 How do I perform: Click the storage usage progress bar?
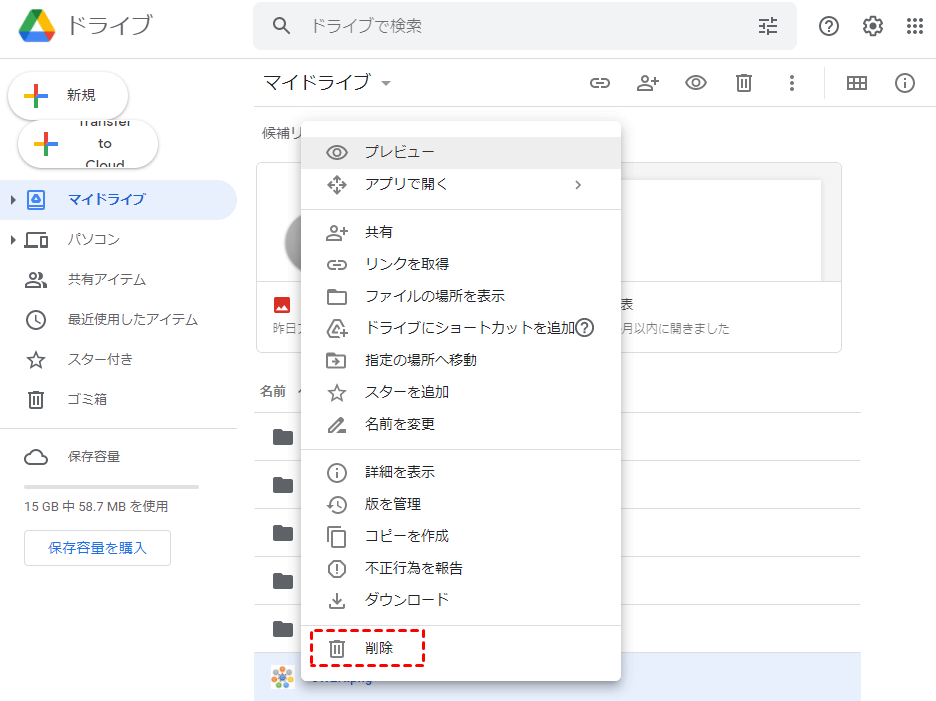111,487
